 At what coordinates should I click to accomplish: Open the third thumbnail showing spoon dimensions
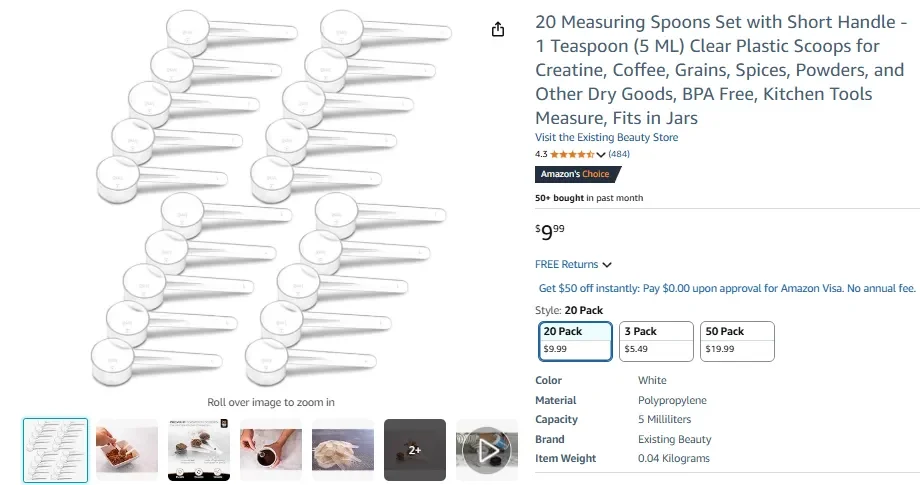199,450
